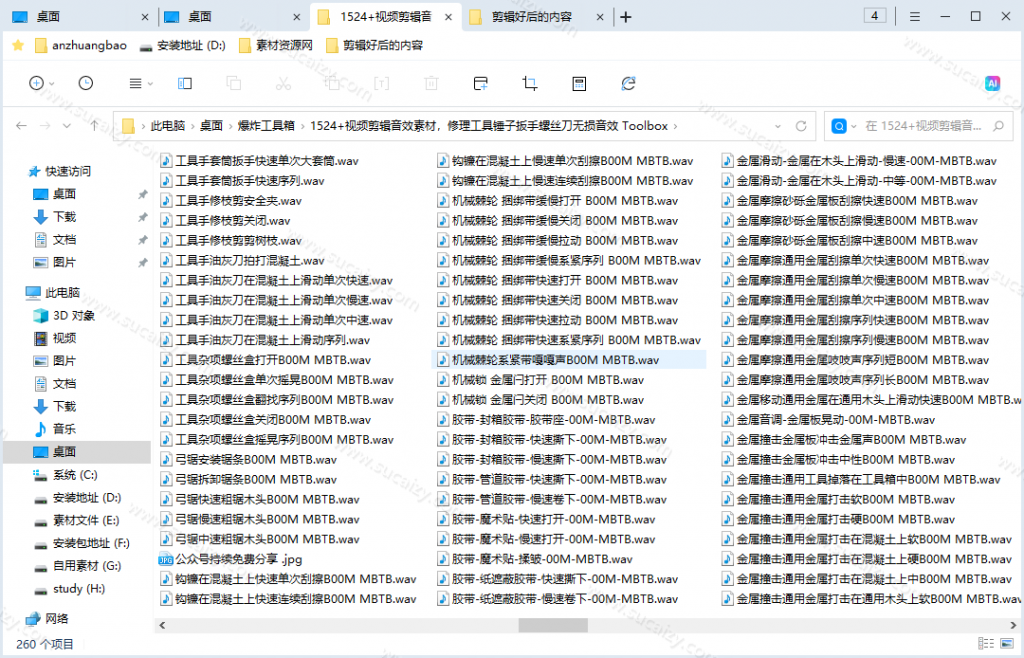Click the new item plus icon in toolbar
Screen dimensions: 1024x658
pos(37,83)
